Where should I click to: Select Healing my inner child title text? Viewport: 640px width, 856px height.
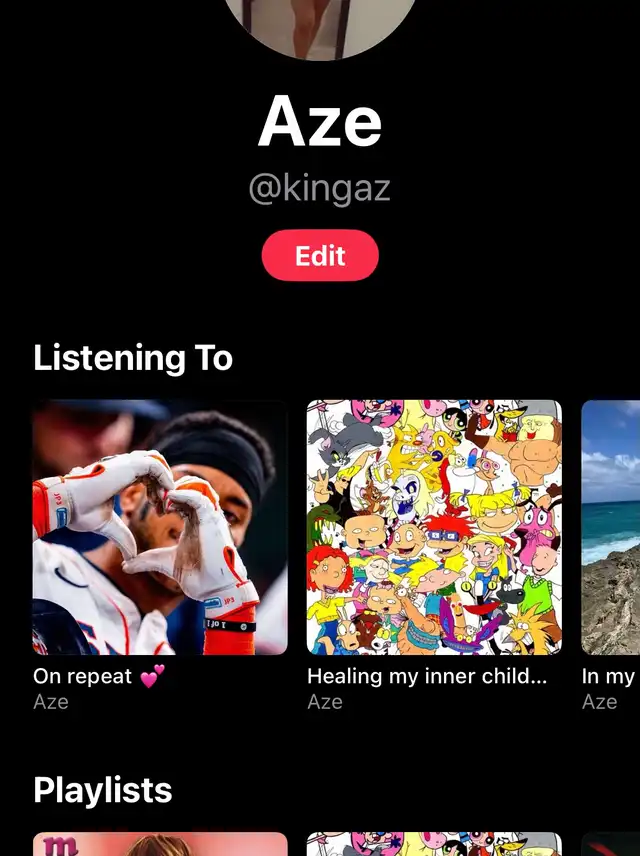pos(427,676)
